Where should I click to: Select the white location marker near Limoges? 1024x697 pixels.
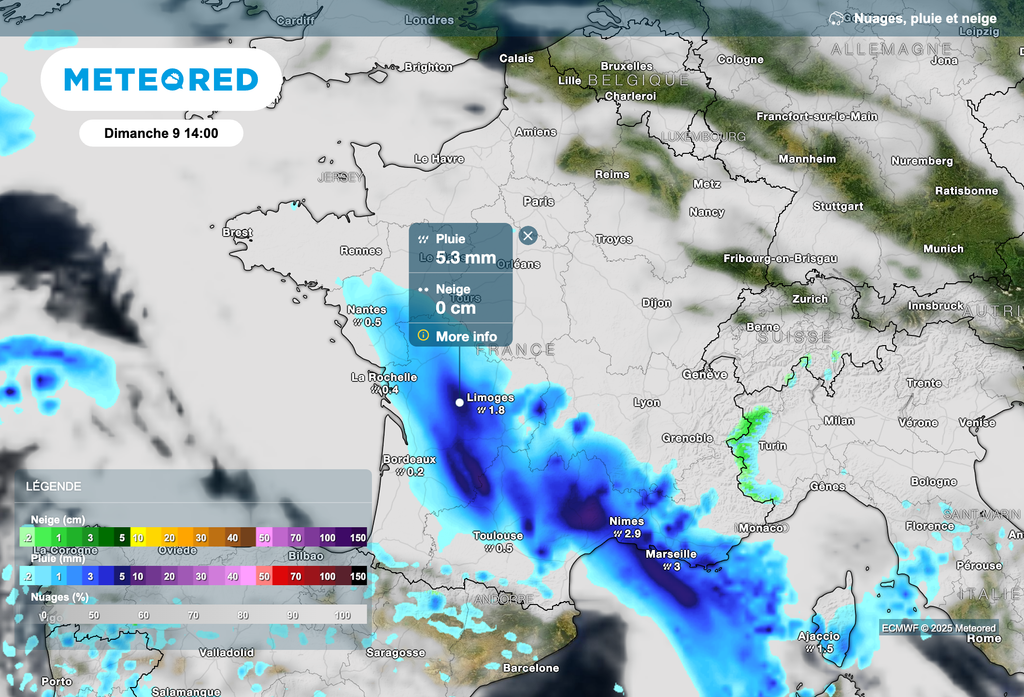[x=459, y=402]
